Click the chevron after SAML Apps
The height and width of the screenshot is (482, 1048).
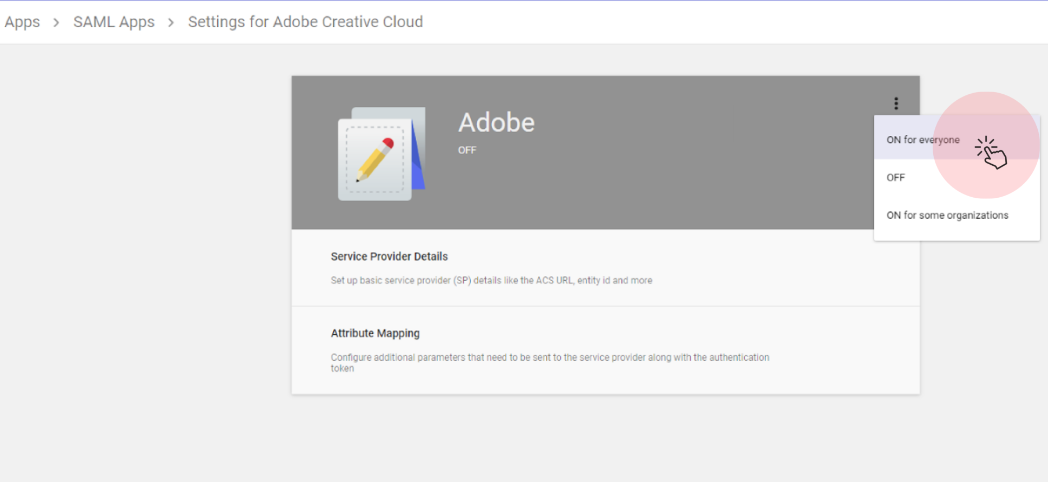(x=171, y=22)
